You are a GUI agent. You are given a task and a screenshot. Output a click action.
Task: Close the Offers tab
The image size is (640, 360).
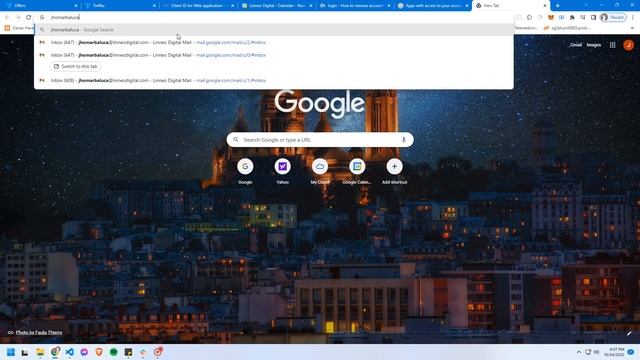tap(76, 6)
